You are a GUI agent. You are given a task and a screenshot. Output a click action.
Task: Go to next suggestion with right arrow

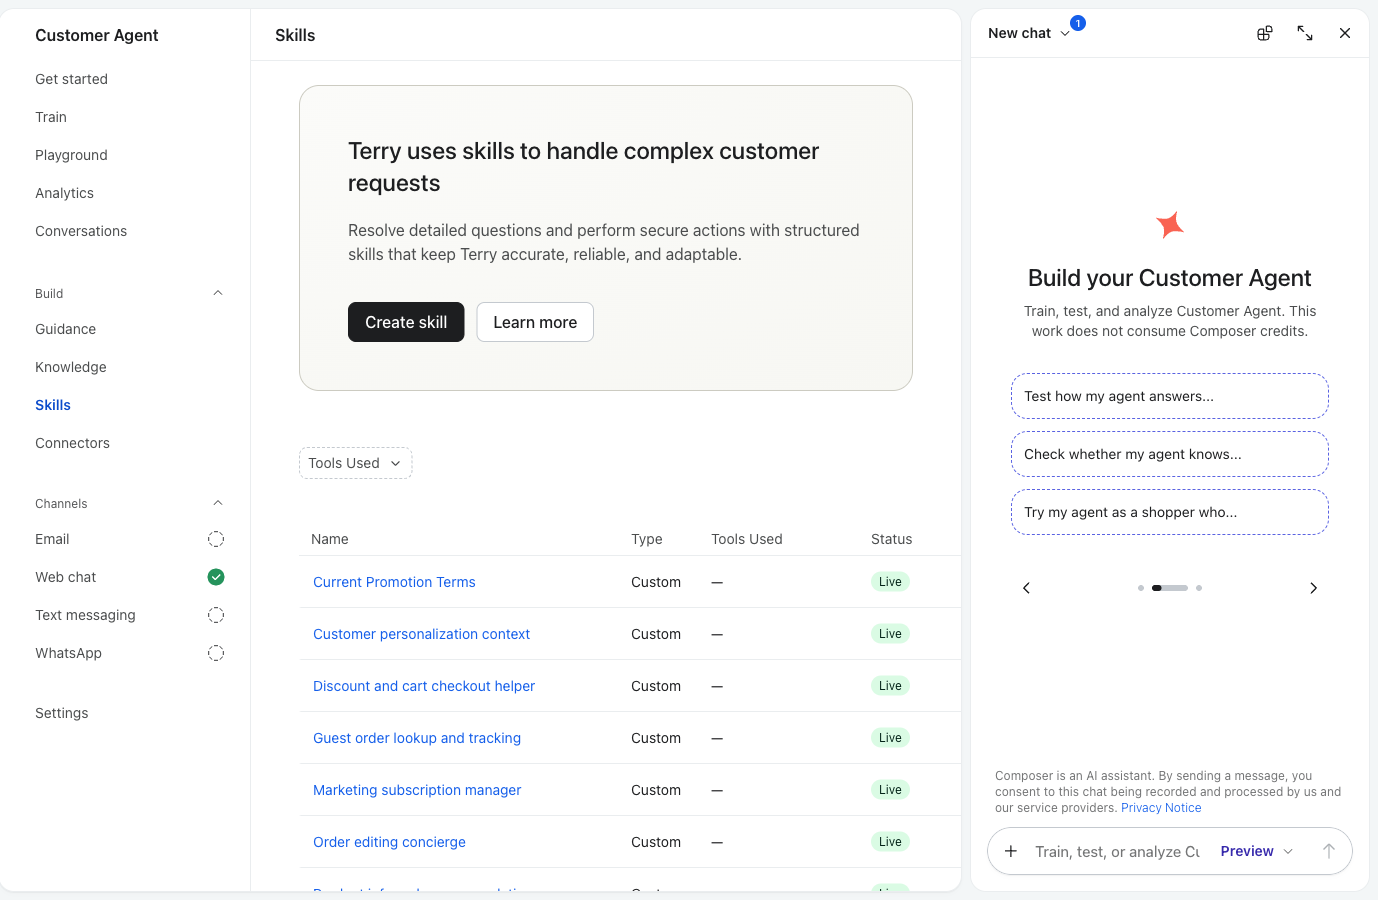click(x=1313, y=588)
